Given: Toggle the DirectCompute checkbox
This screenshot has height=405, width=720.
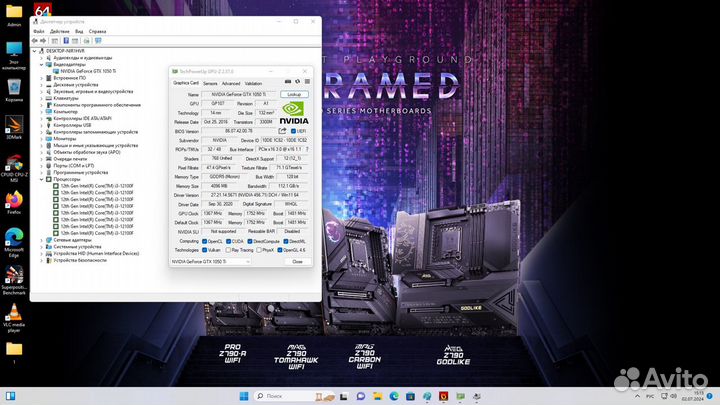Looking at the screenshot, I should point(250,241).
